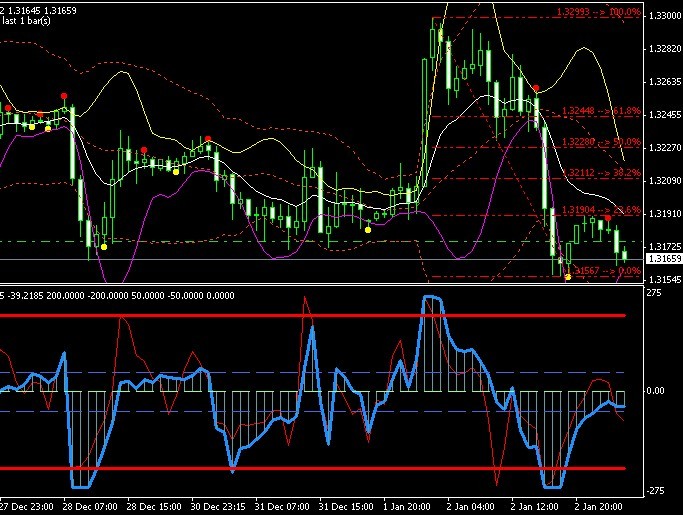
Task: Click the 28 Dec 07:00 time label
Action: point(90,507)
